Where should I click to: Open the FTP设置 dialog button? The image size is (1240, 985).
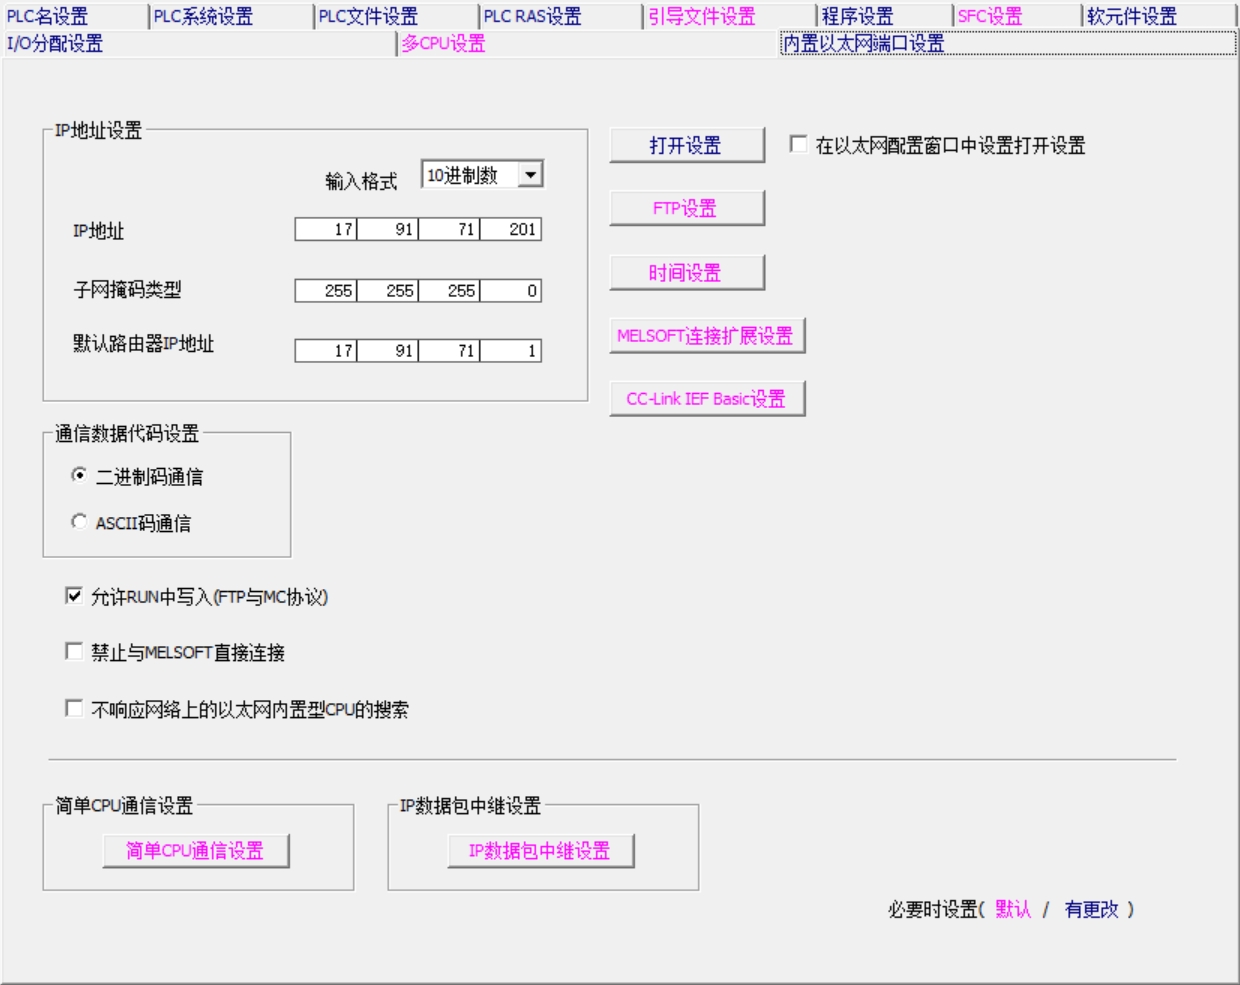tap(686, 208)
